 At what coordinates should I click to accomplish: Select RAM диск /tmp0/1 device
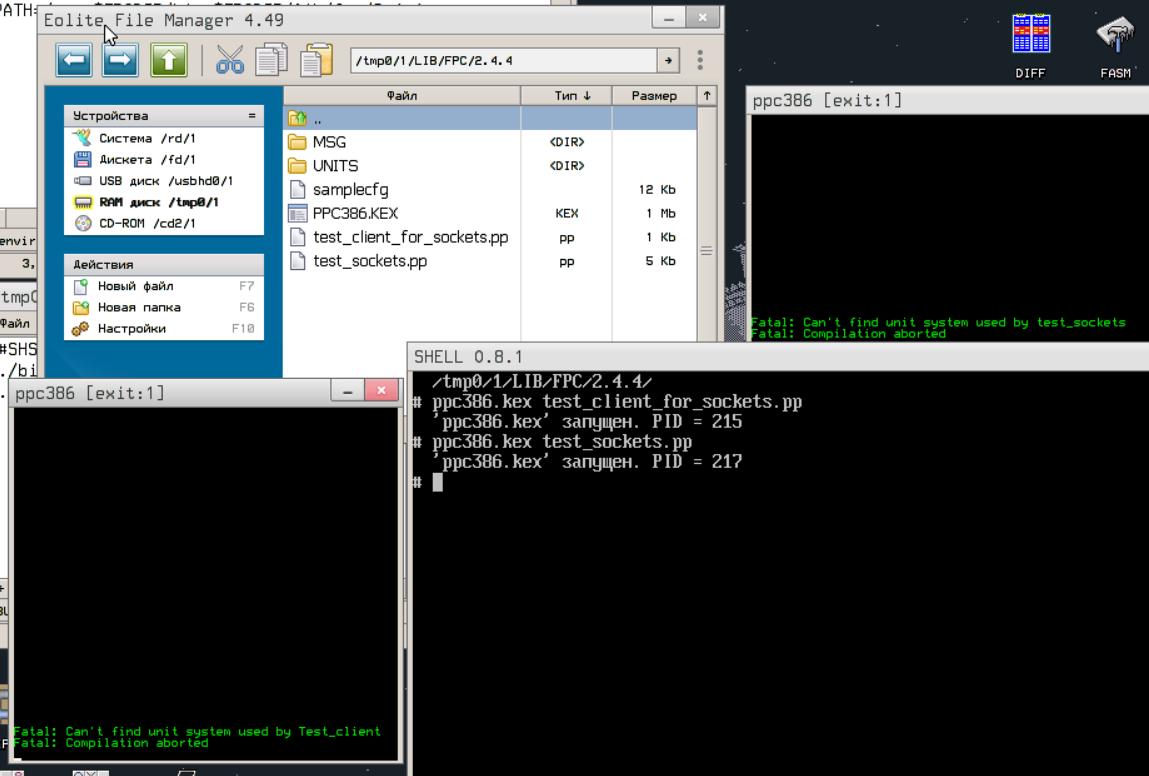pyautogui.click(x=159, y=202)
